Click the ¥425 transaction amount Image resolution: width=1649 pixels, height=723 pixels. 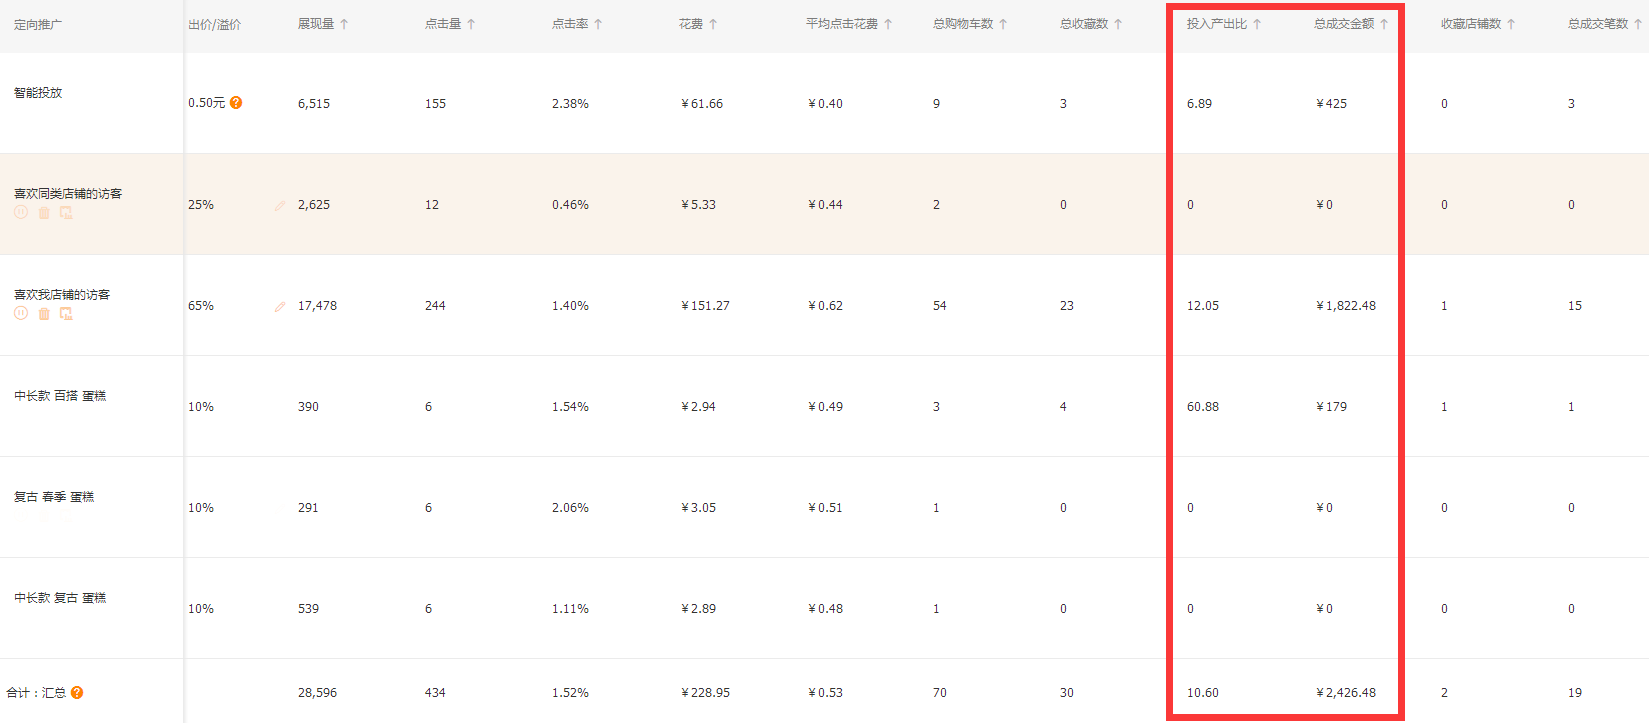pos(1331,104)
